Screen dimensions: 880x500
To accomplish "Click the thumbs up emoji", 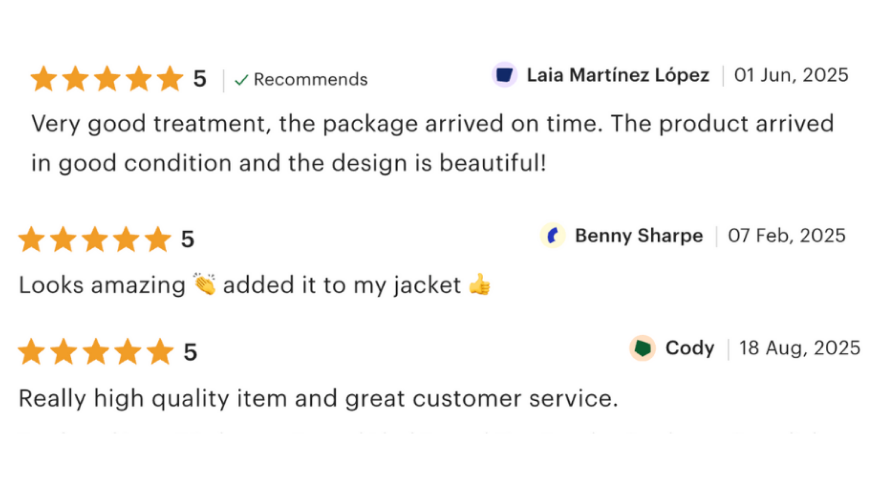I will click(x=480, y=285).
